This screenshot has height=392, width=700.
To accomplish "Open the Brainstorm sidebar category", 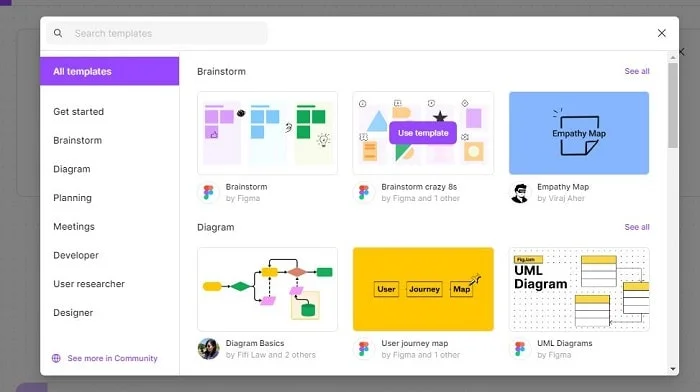I will pyautogui.click(x=78, y=140).
